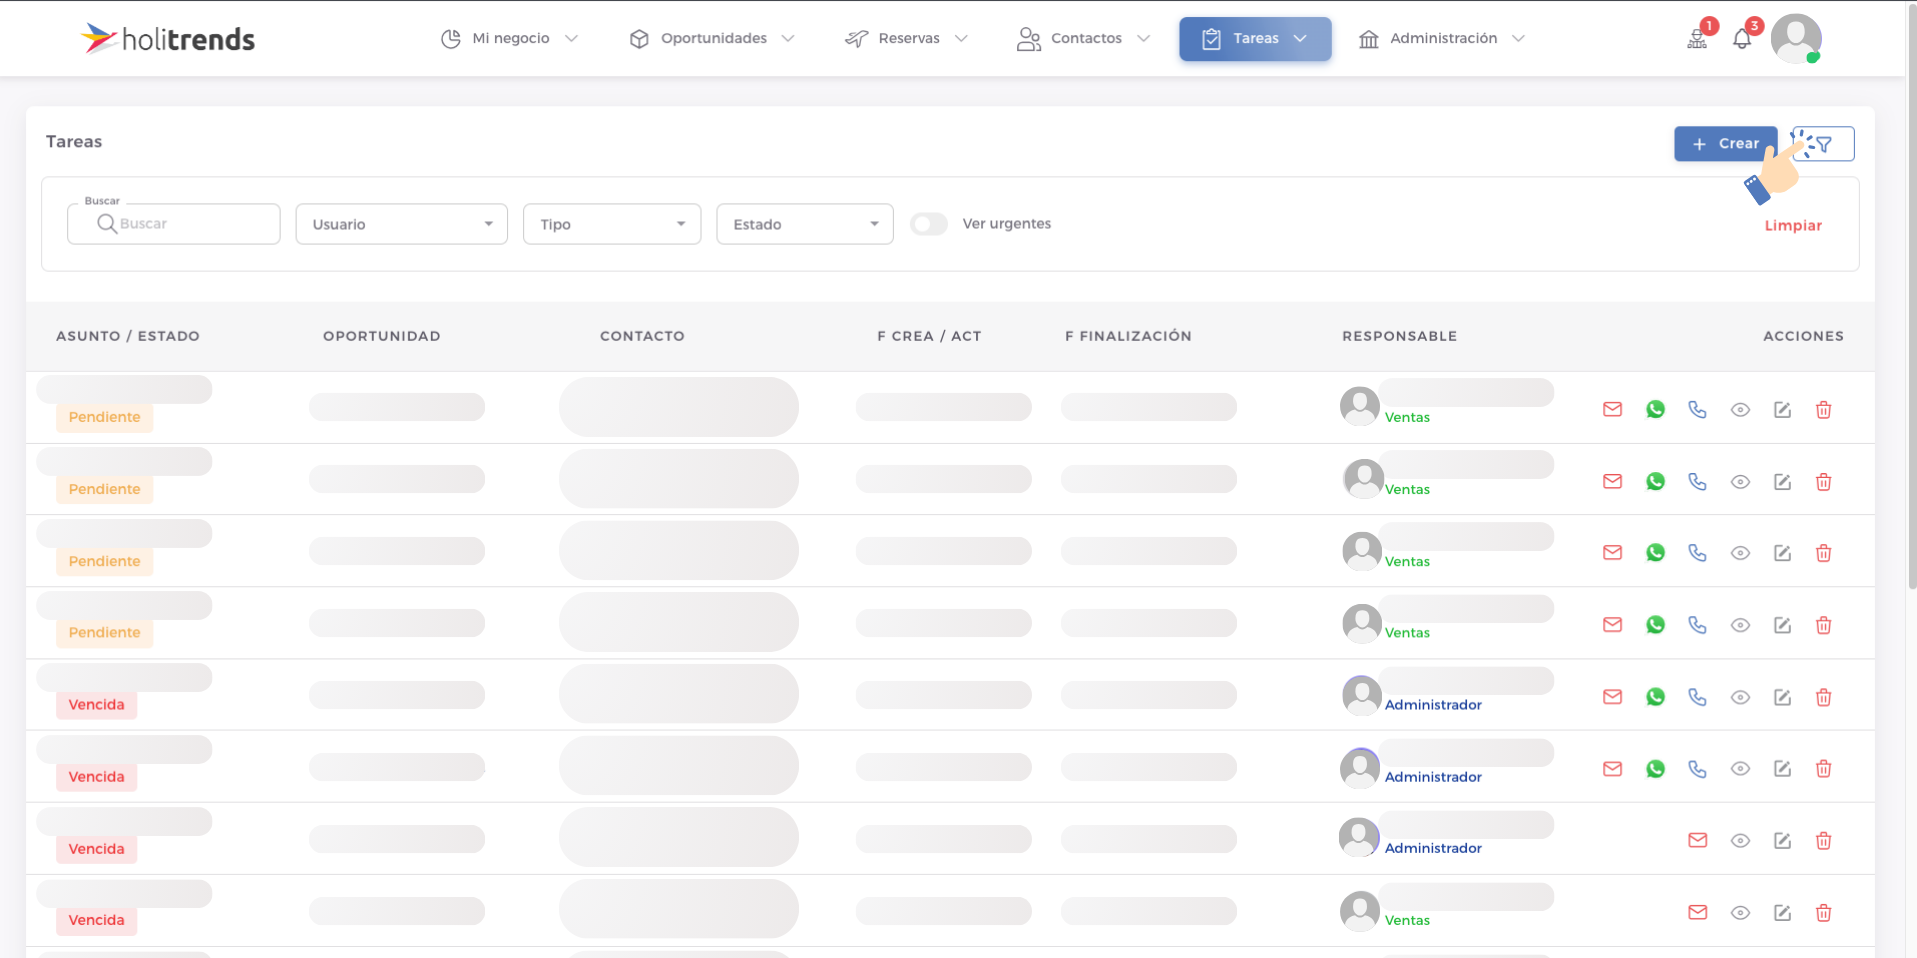Call contact of the third Pendiente task

point(1697,552)
